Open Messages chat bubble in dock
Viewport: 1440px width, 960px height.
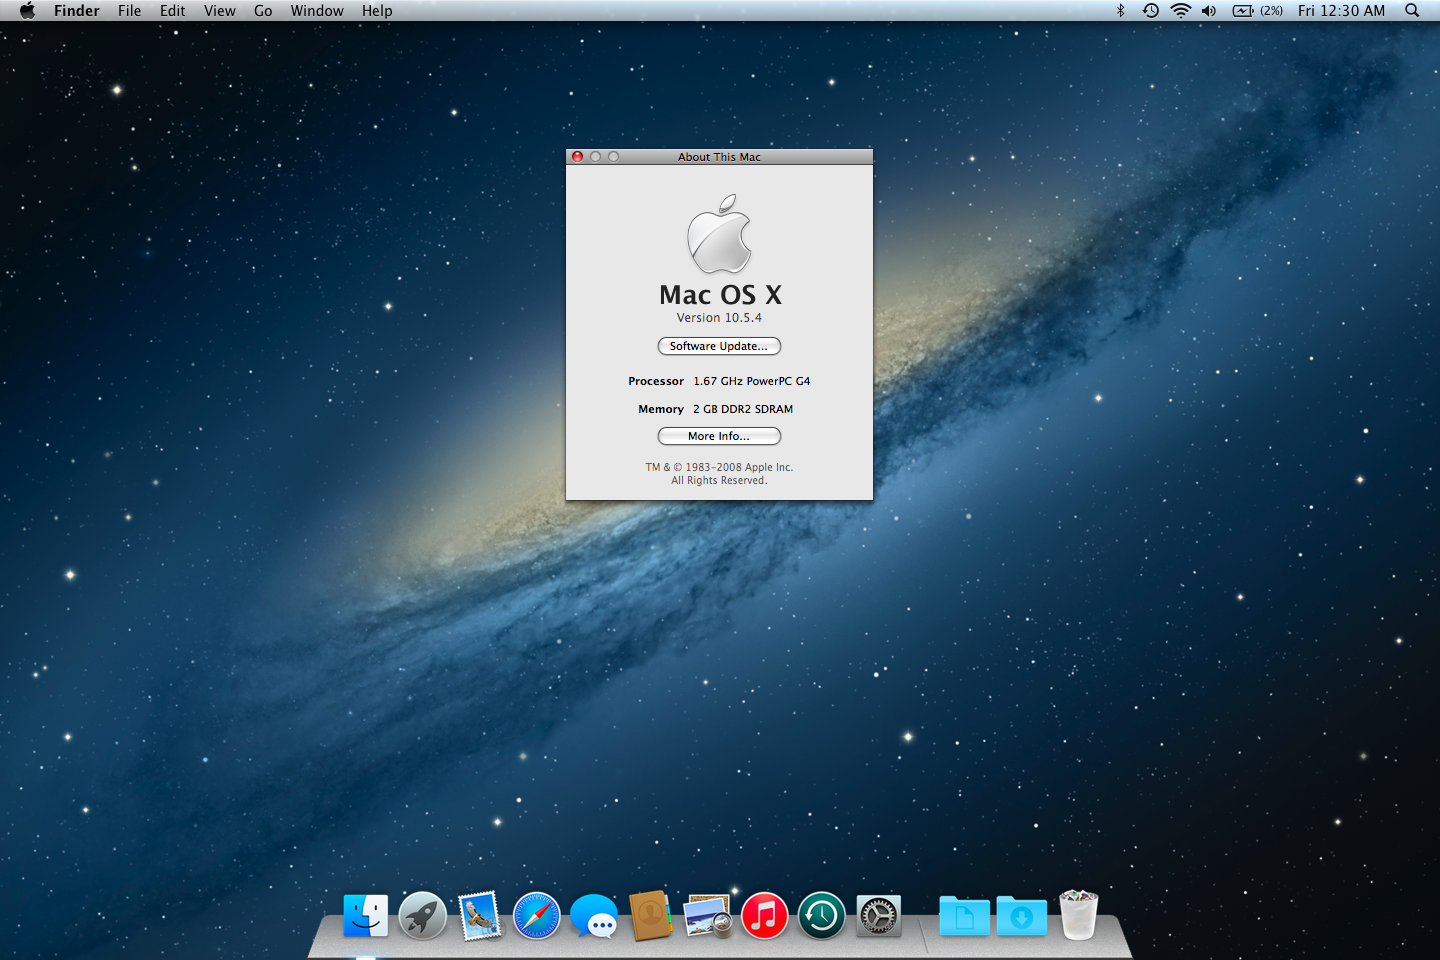click(x=594, y=916)
